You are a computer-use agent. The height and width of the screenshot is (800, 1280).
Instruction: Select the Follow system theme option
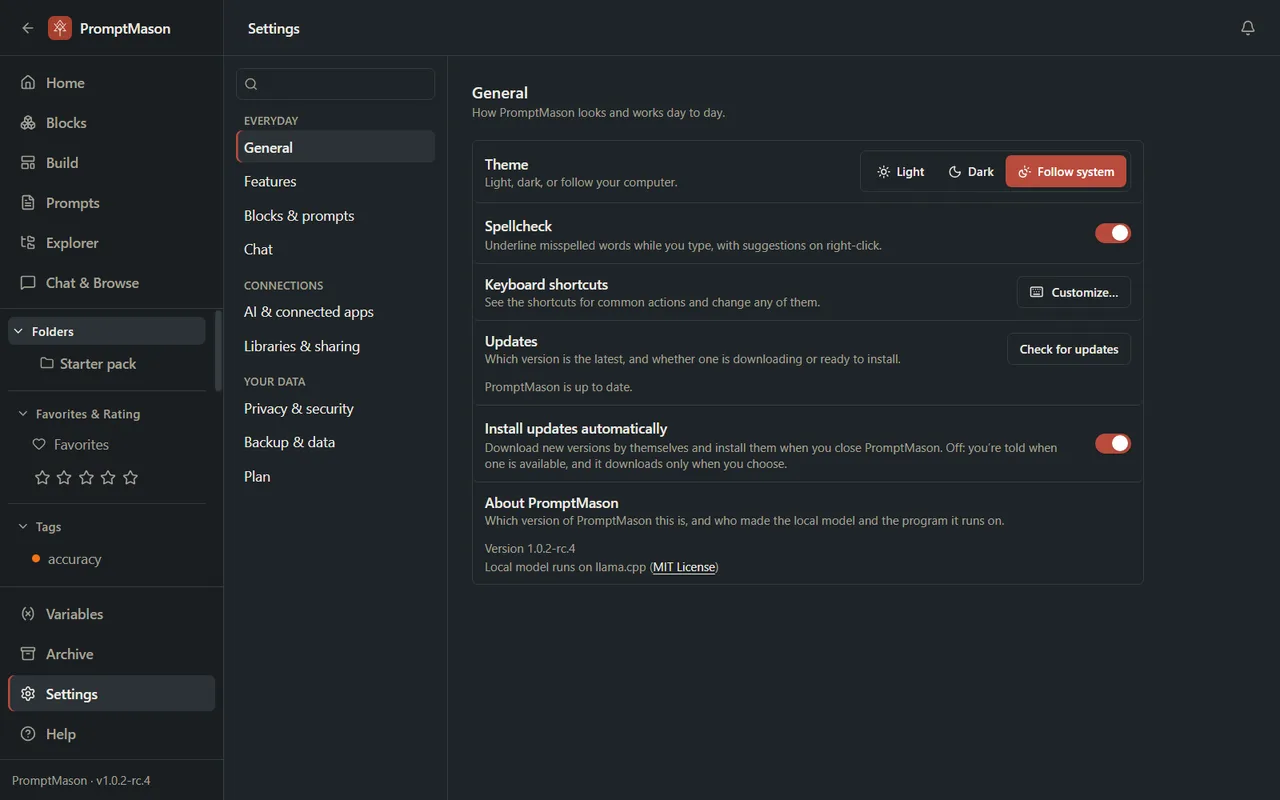(1066, 172)
